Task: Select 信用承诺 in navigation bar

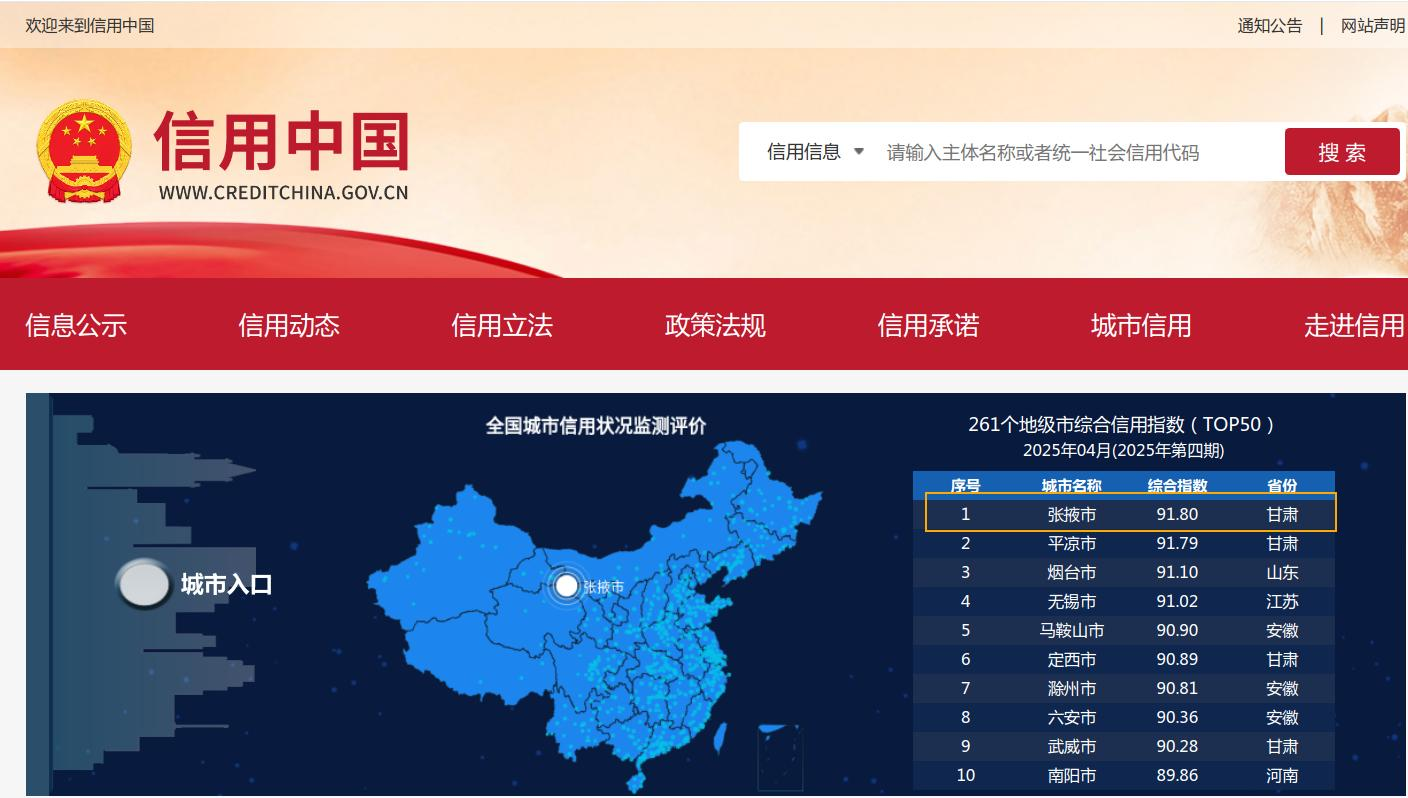Action: pos(928,325)
